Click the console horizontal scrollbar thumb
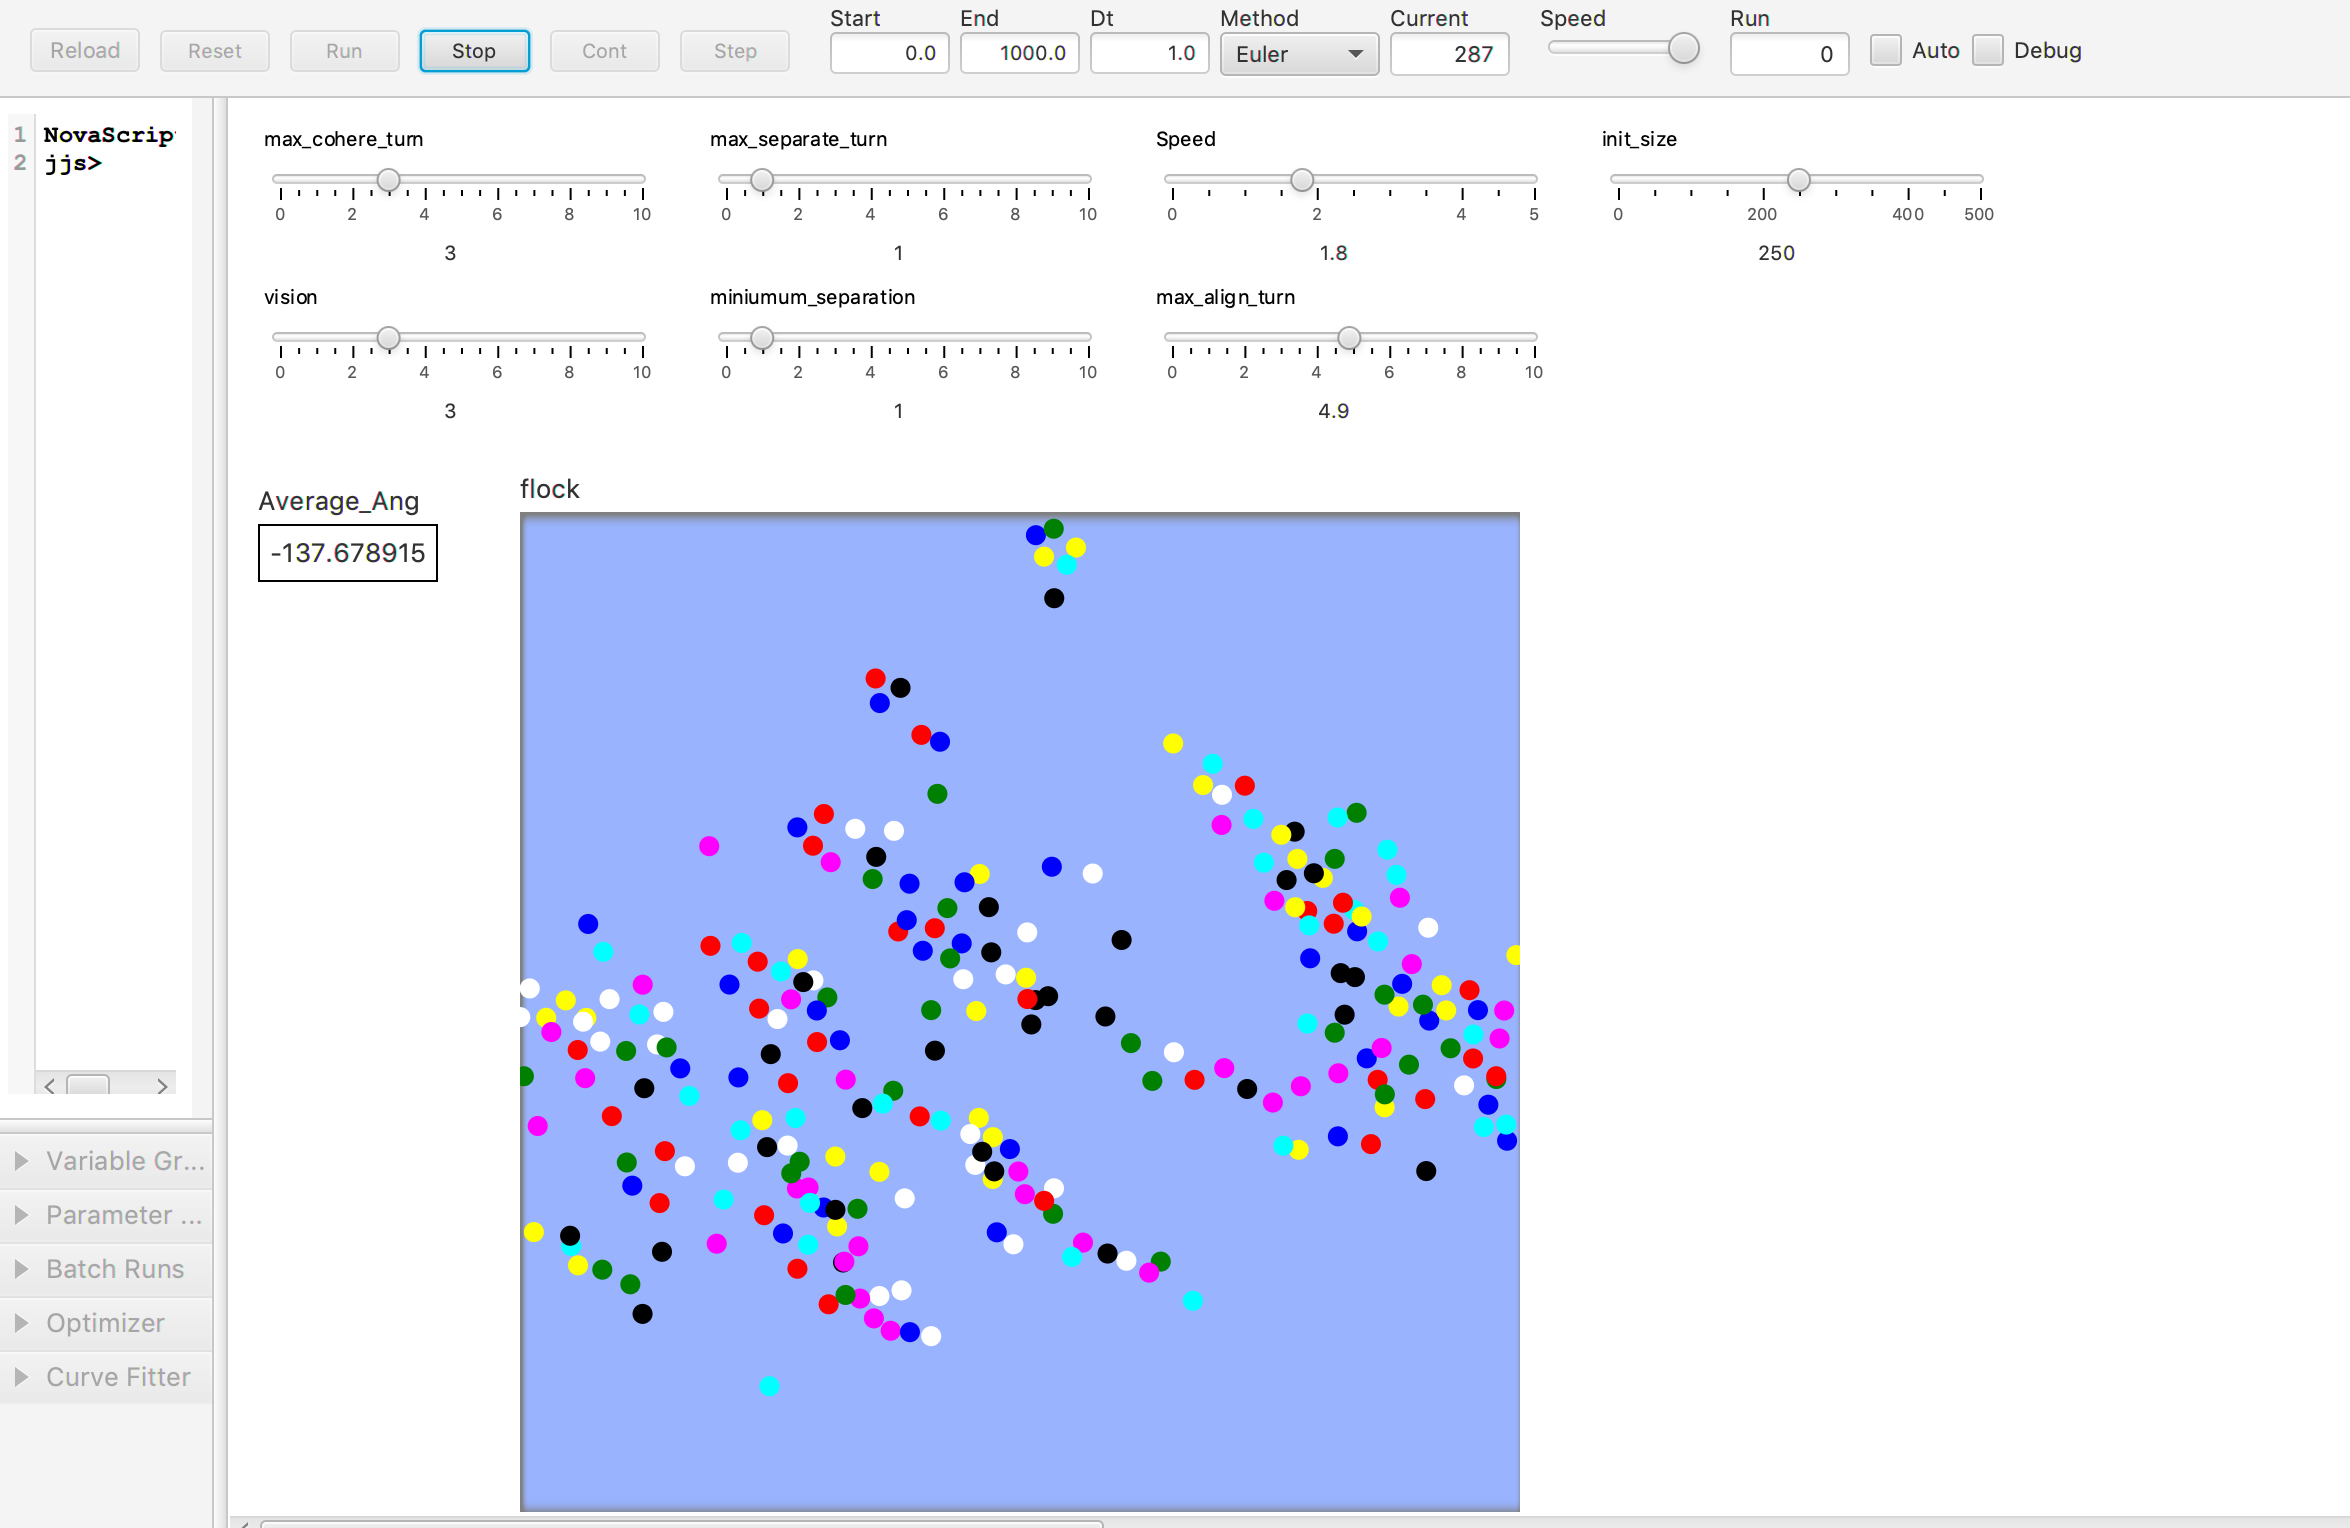The width and height of the screenshot is (2350, 1528). (88, 1085)
